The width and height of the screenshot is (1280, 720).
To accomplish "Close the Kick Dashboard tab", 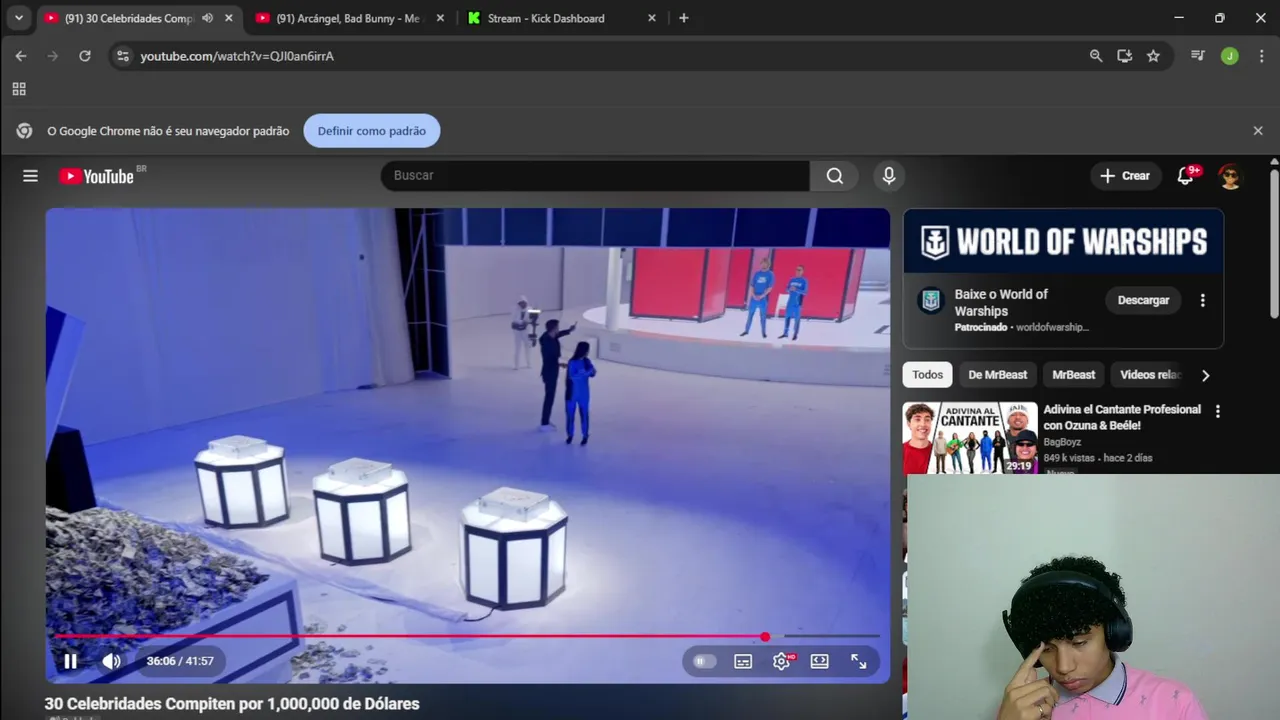I will [652, 18].
